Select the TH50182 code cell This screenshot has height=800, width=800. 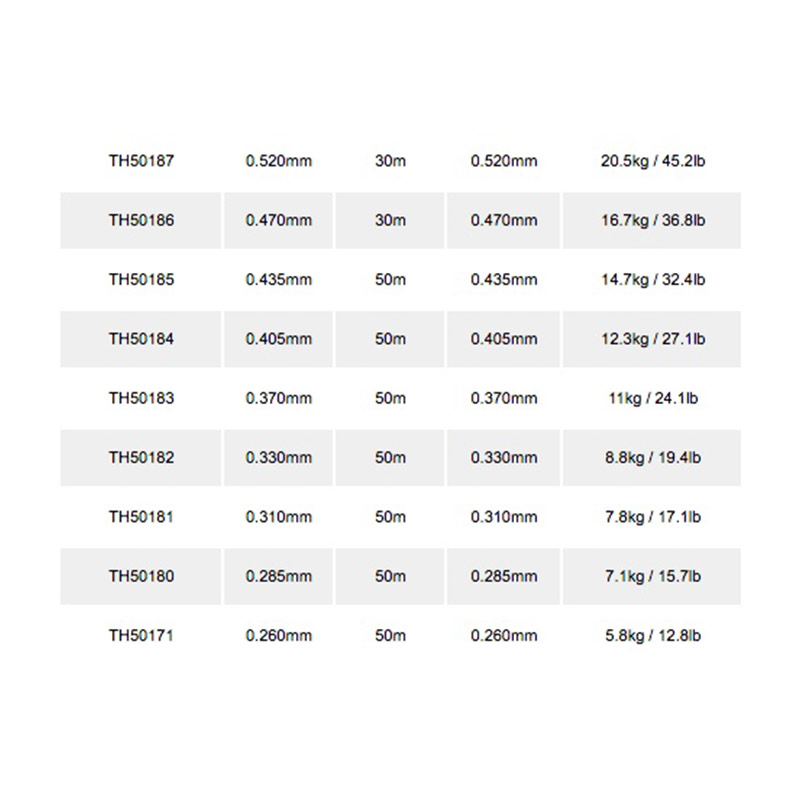click(141, 458)
